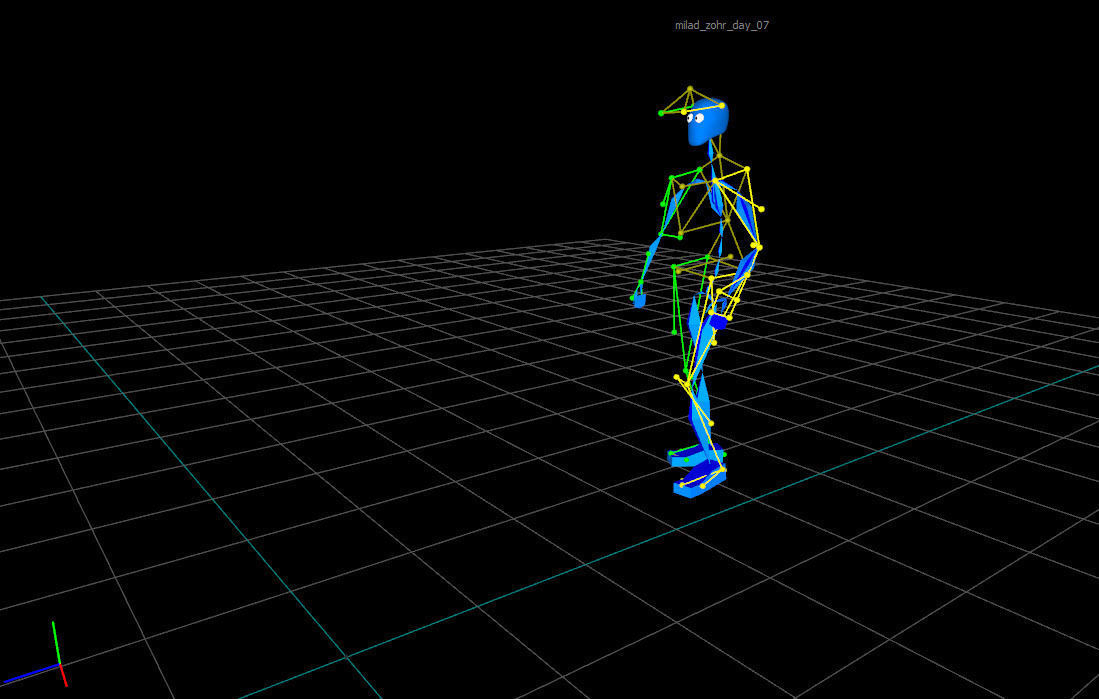1099x699 pixels.
Task: Select the blue head segment with eyes
Action: coord(708,123)
